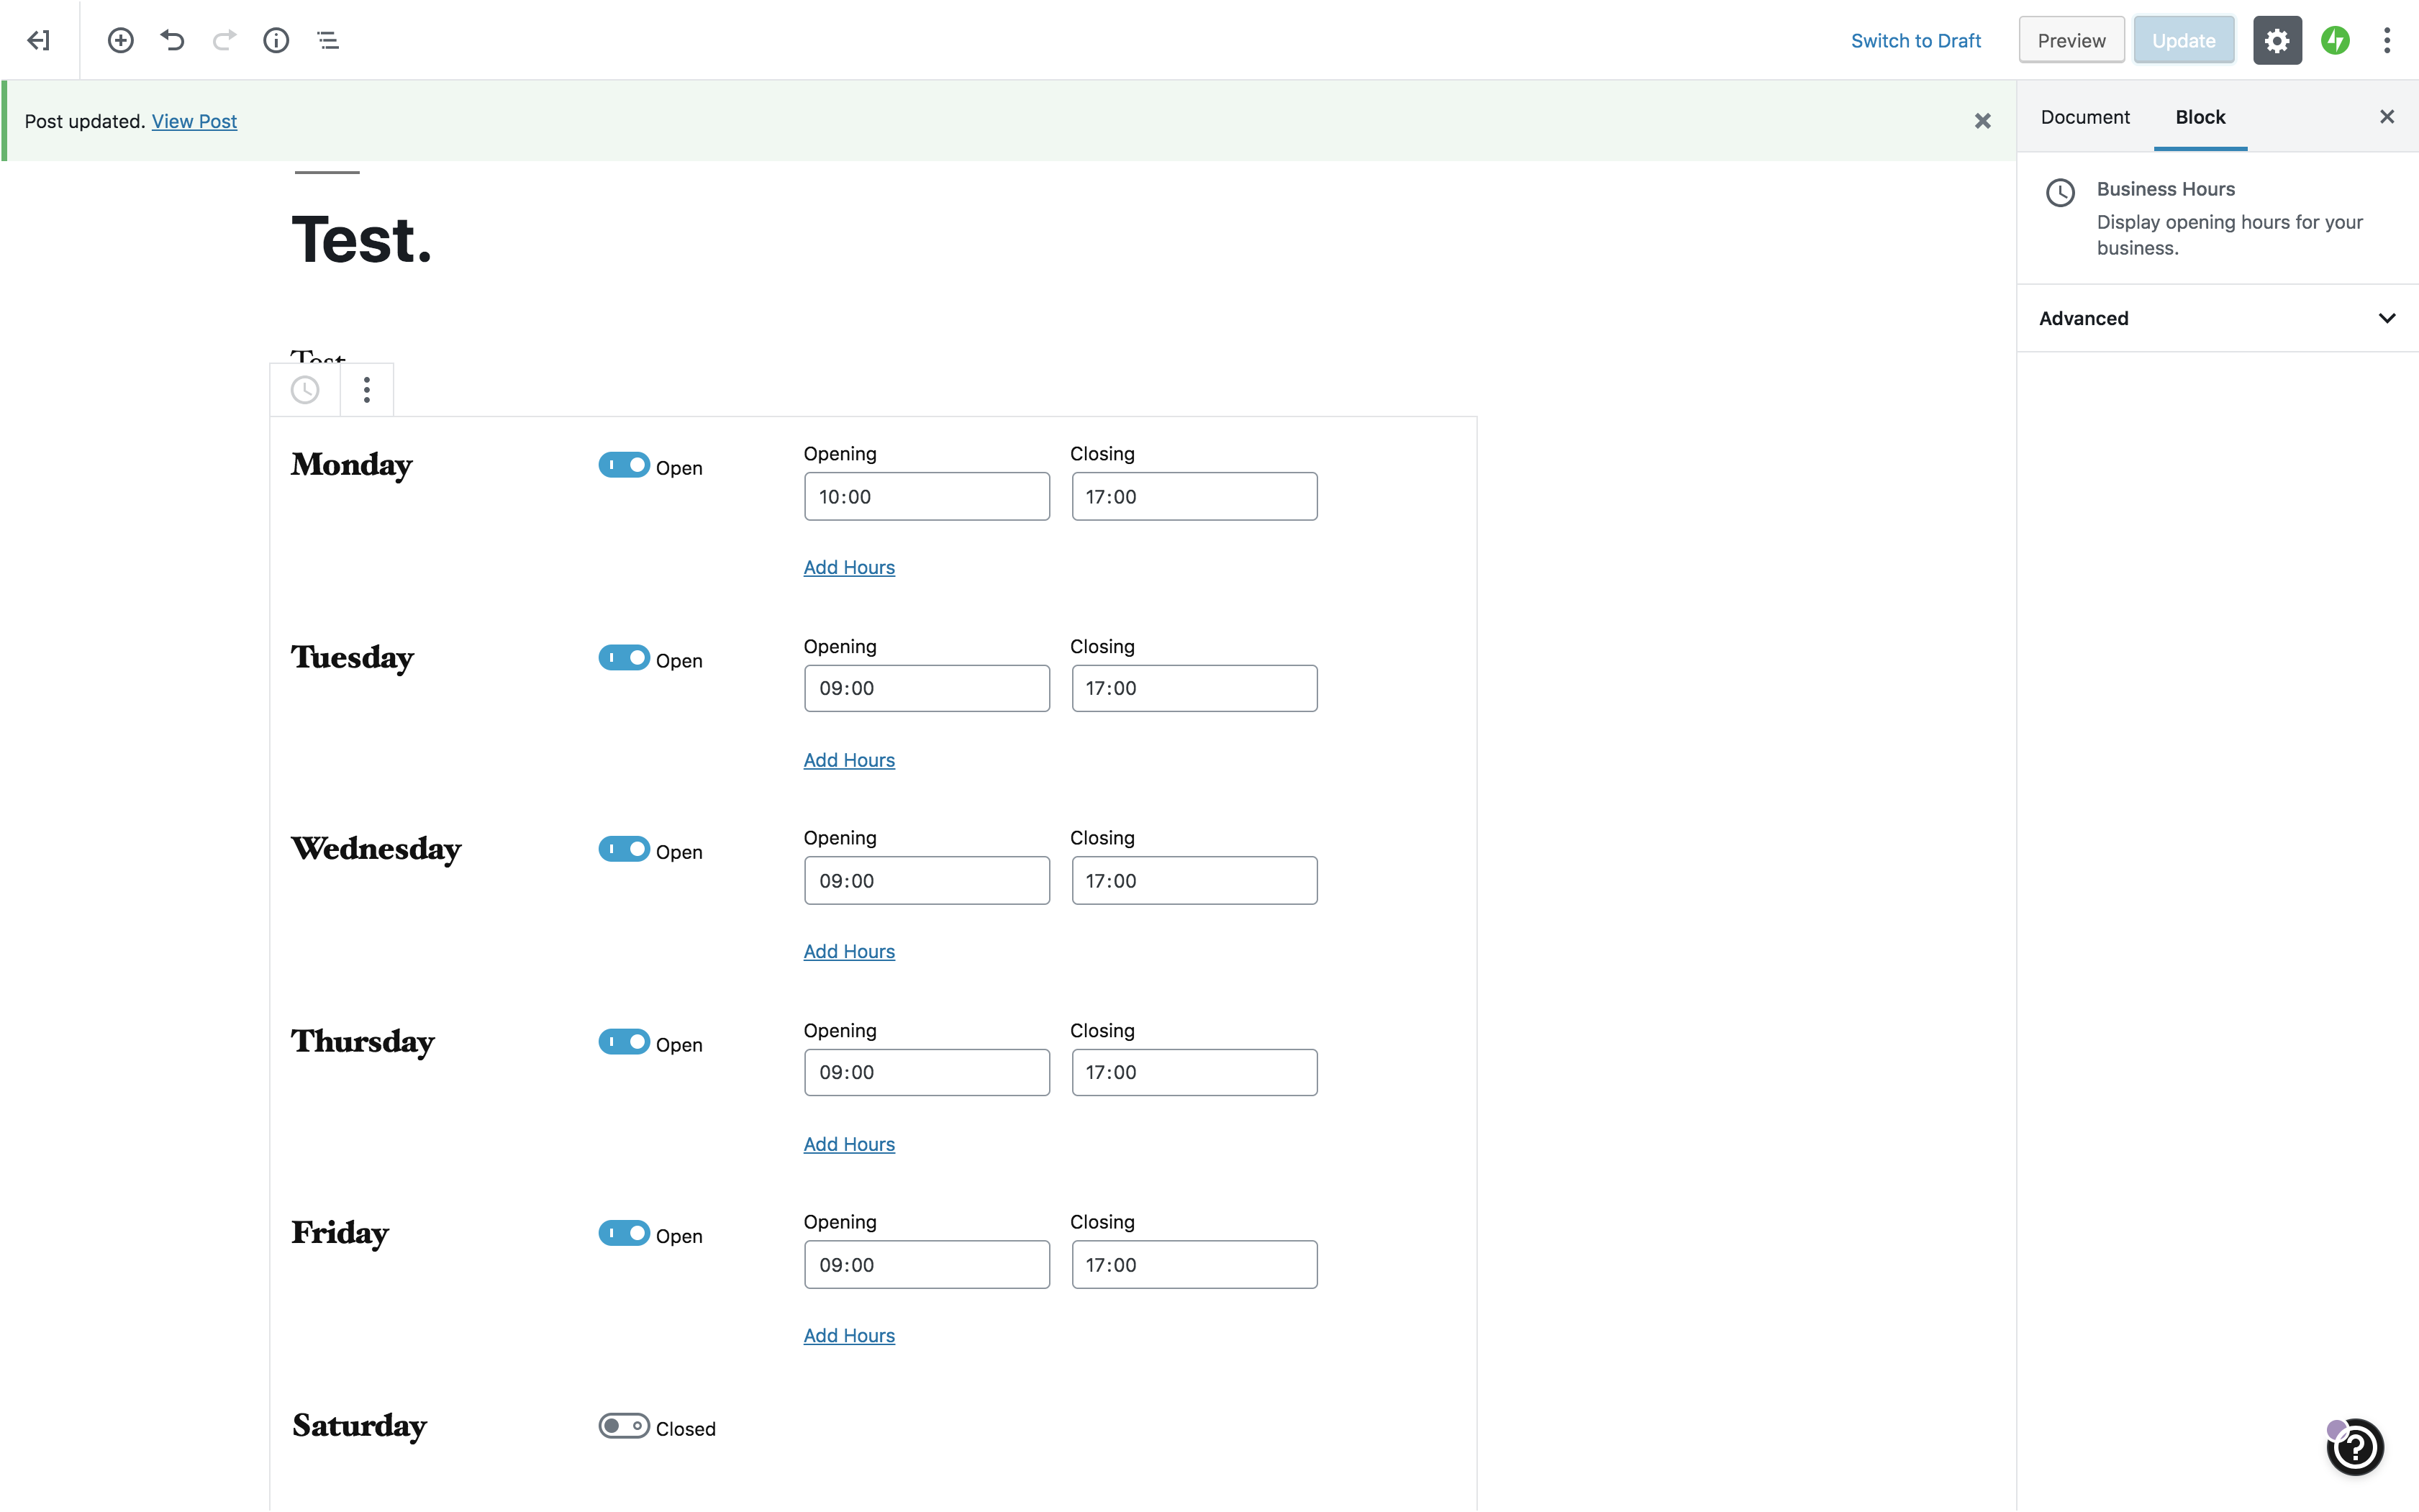
Task: Toggle Monday open switch off
Action: click(624, 465)
